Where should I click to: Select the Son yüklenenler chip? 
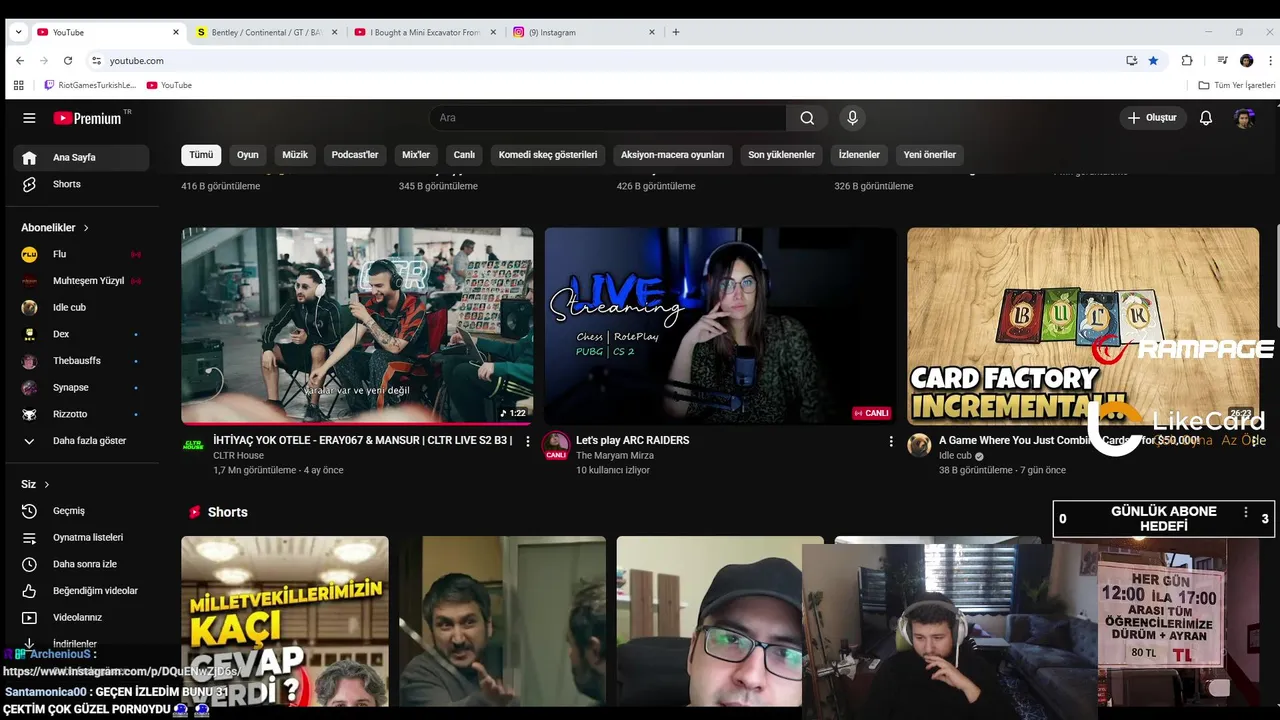[x=782, y=155]
